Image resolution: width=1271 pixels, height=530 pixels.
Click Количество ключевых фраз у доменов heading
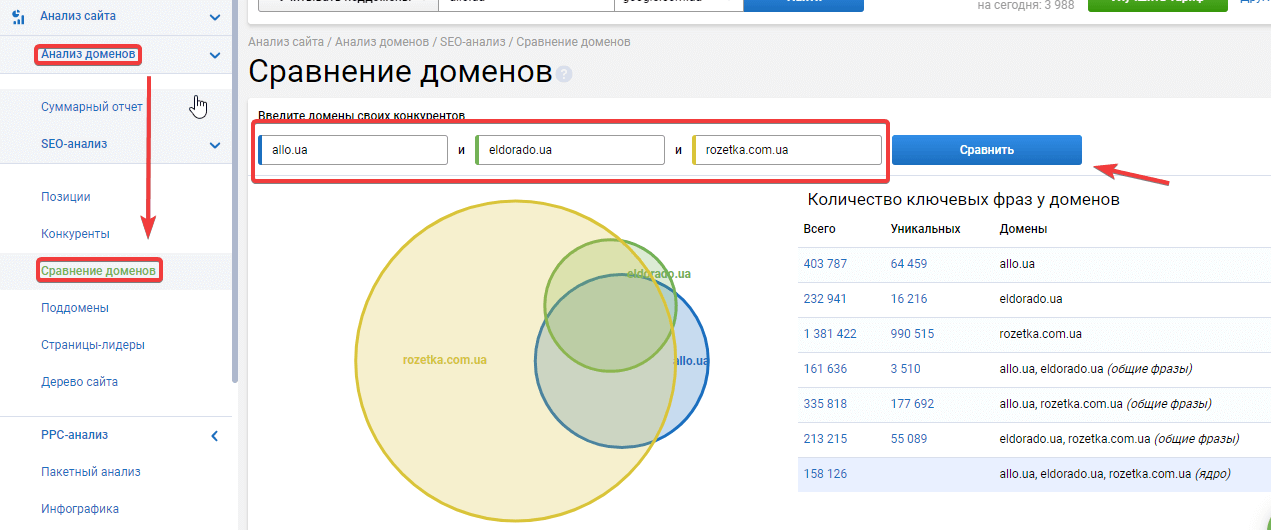click(x=963, y=200)
